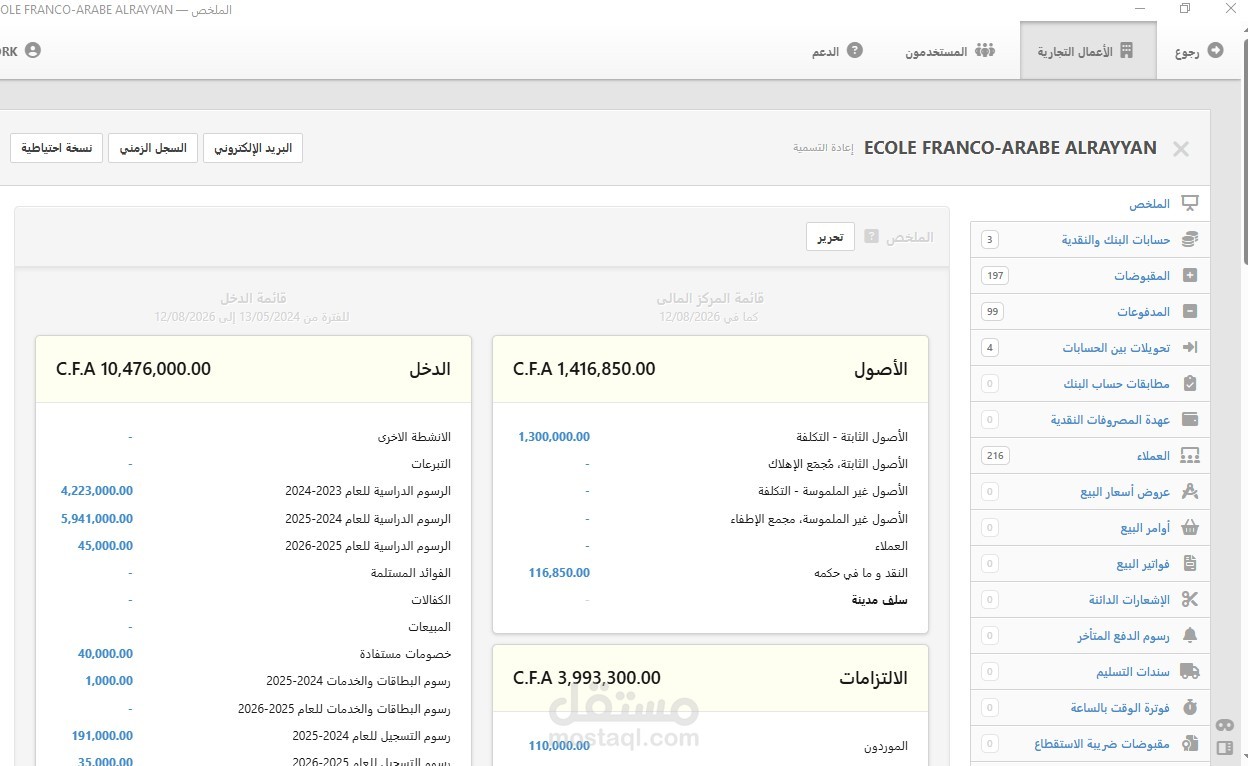Click the الالتزامات liabilities heading
Viewport: 1248px width, 766px height.
tap(873, 678)
